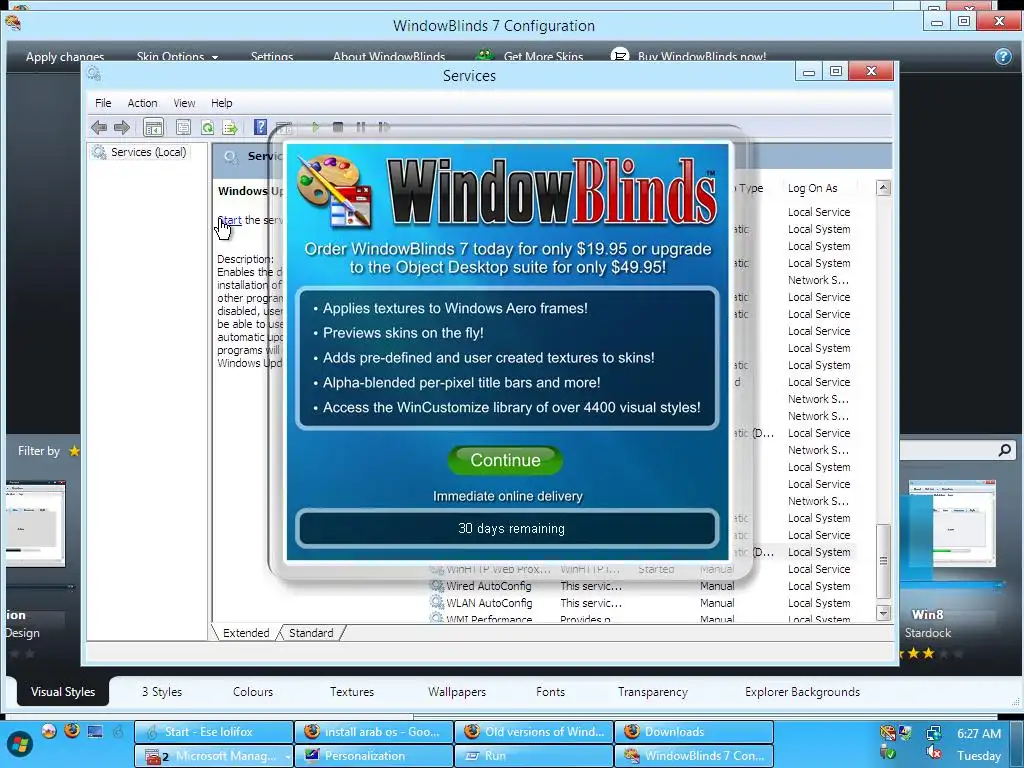Click Get More Skins in WindowBlinds
Image resolution: width=1024 pixels, height=768 pixels.
pyautogui.click(x=530, y=56)
